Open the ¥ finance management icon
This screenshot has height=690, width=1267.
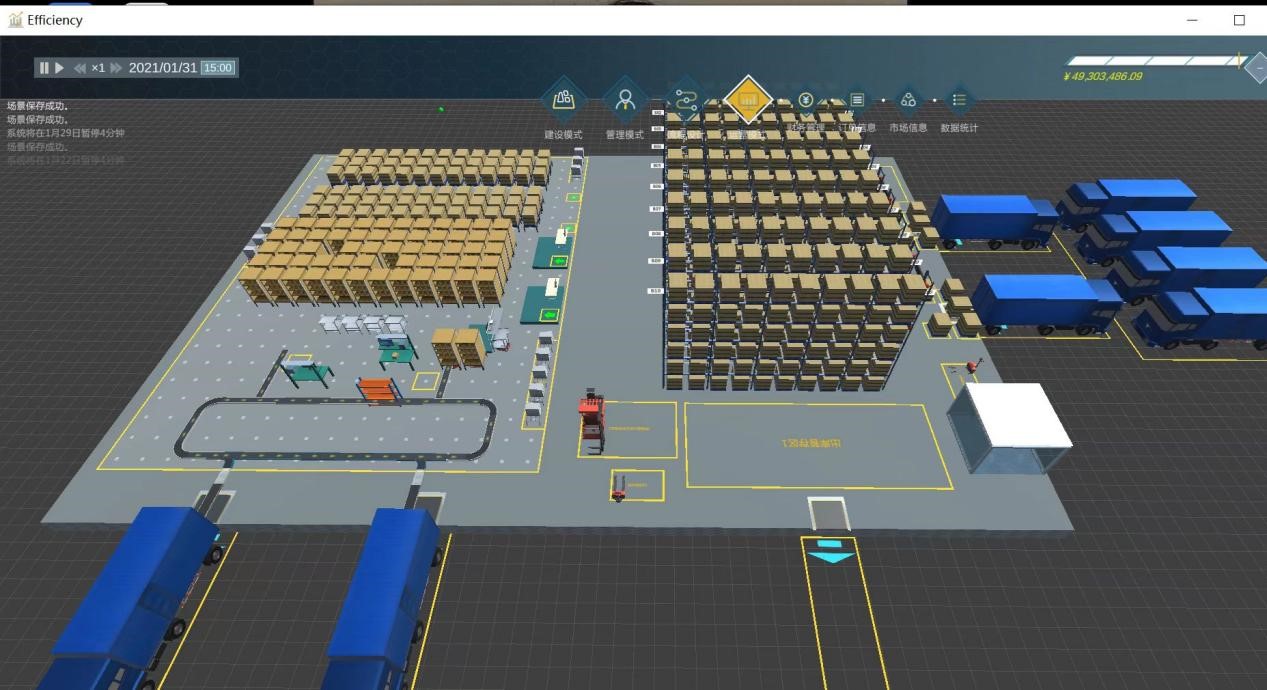coord(806,100)
